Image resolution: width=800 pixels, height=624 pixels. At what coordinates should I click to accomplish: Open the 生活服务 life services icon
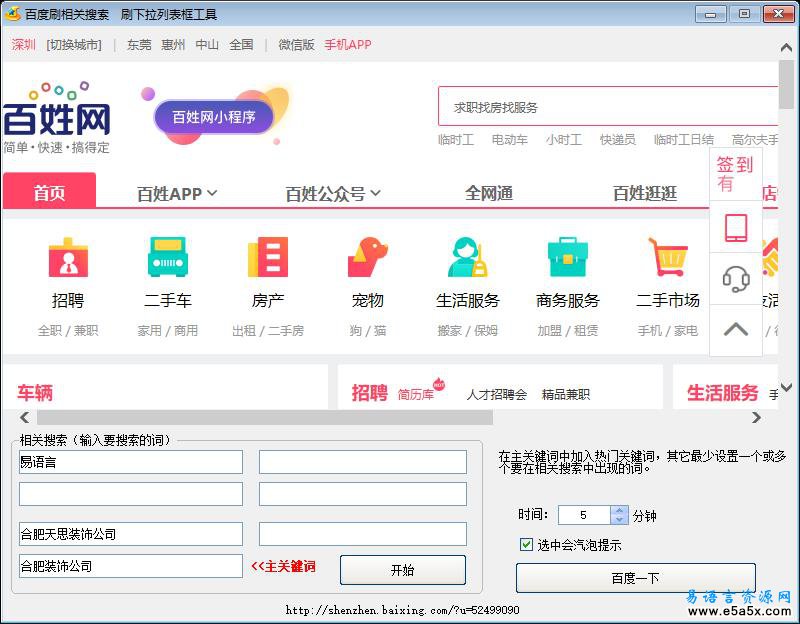point(467,257)
